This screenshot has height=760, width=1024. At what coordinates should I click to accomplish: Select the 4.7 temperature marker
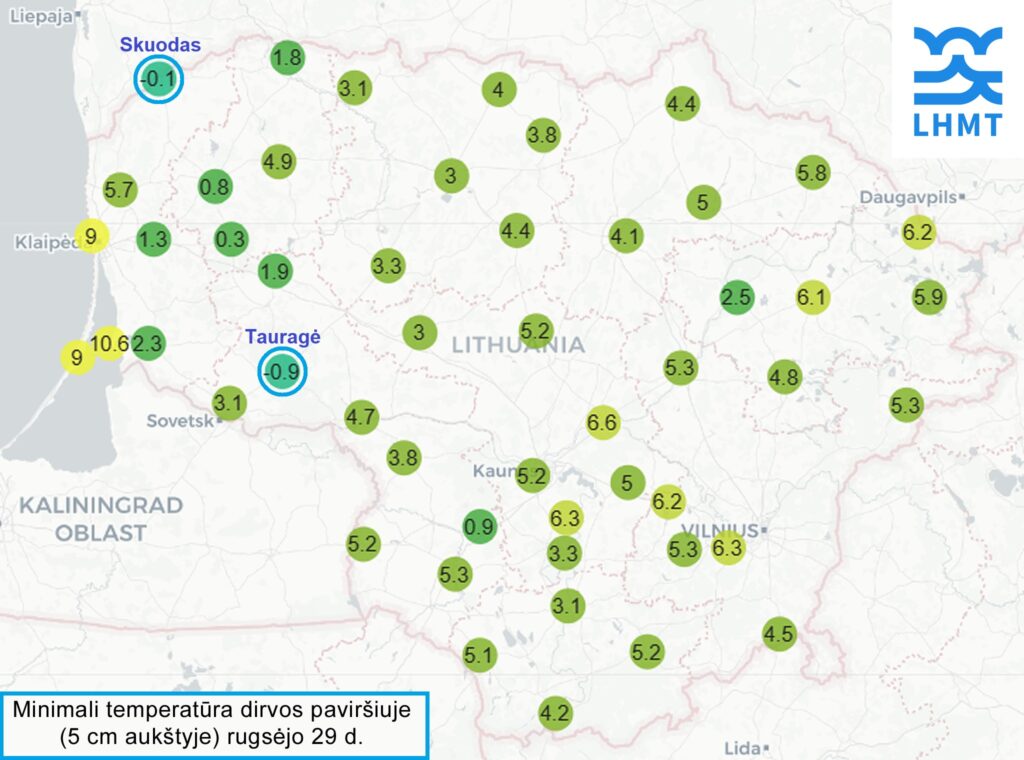tap(361, 417)
